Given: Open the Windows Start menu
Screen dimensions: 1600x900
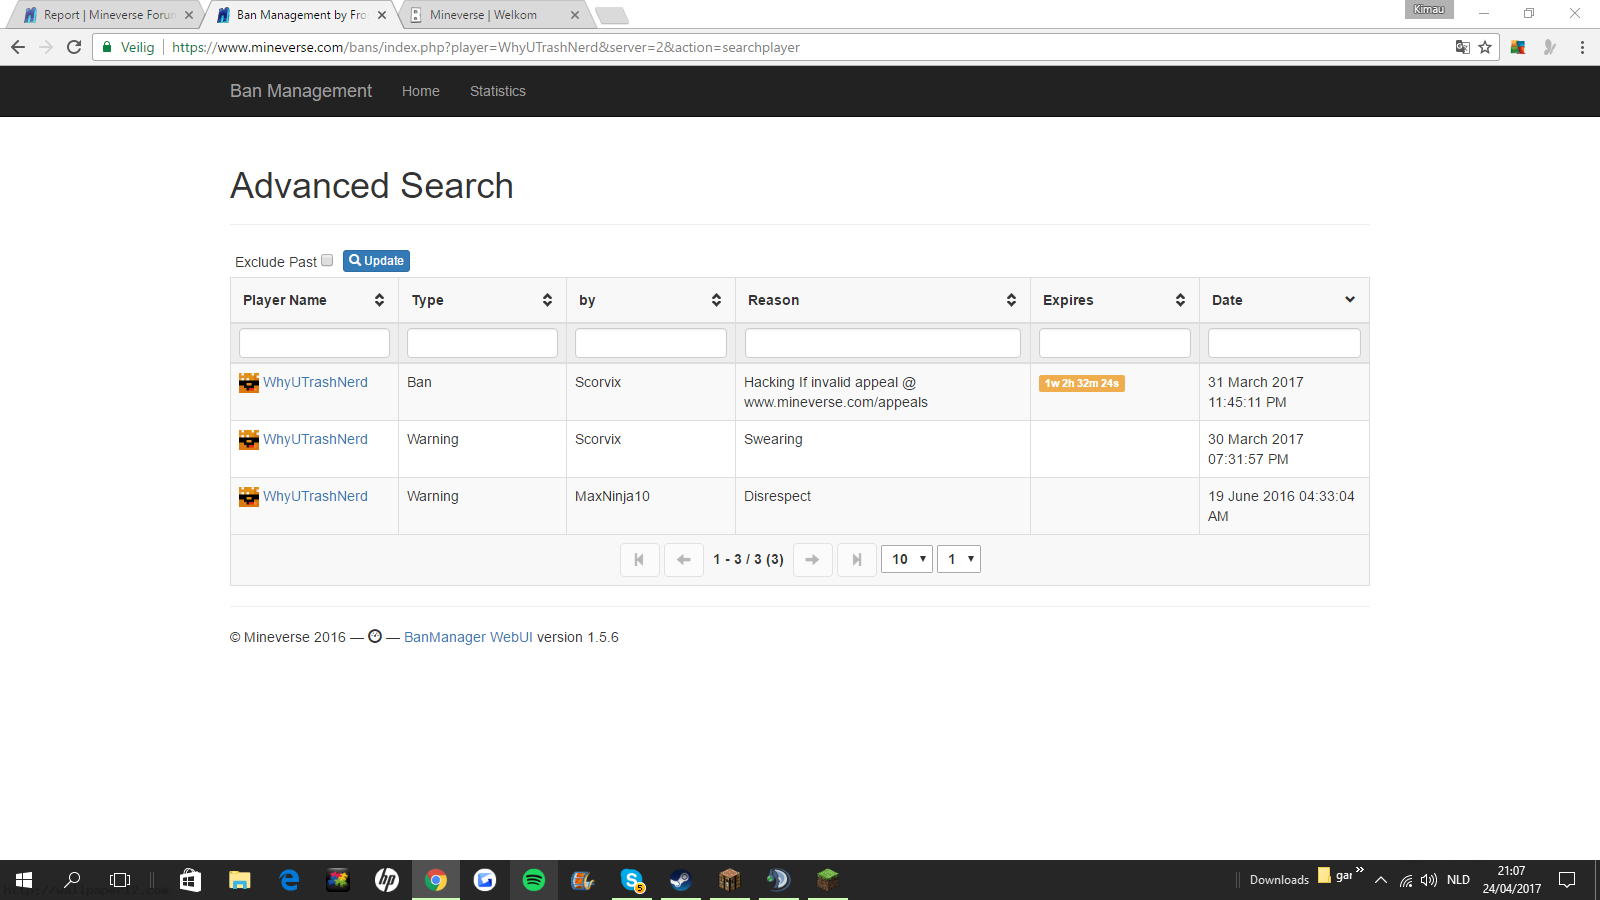Looking at the screenshot, I should (x=24, y=880).
